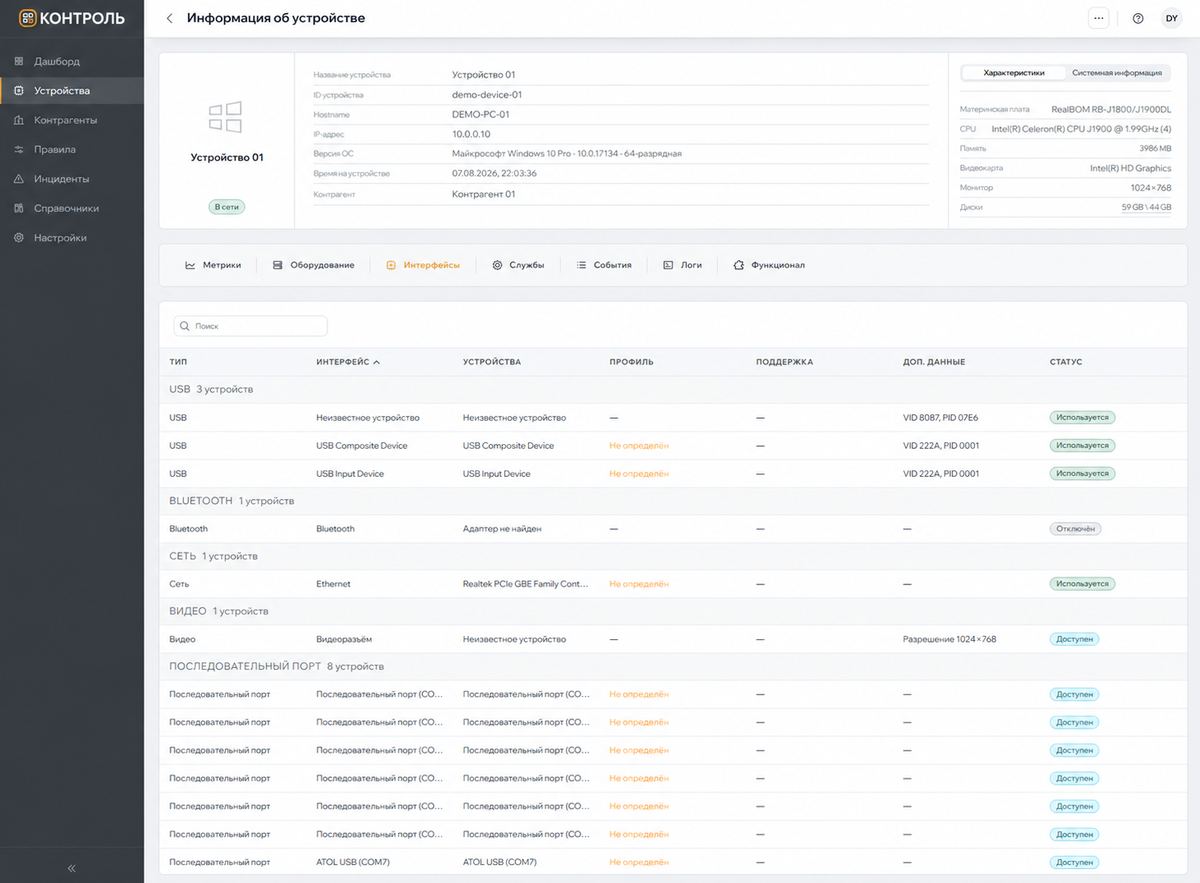Click the Правила sidebar icon

tap(19, 149)
